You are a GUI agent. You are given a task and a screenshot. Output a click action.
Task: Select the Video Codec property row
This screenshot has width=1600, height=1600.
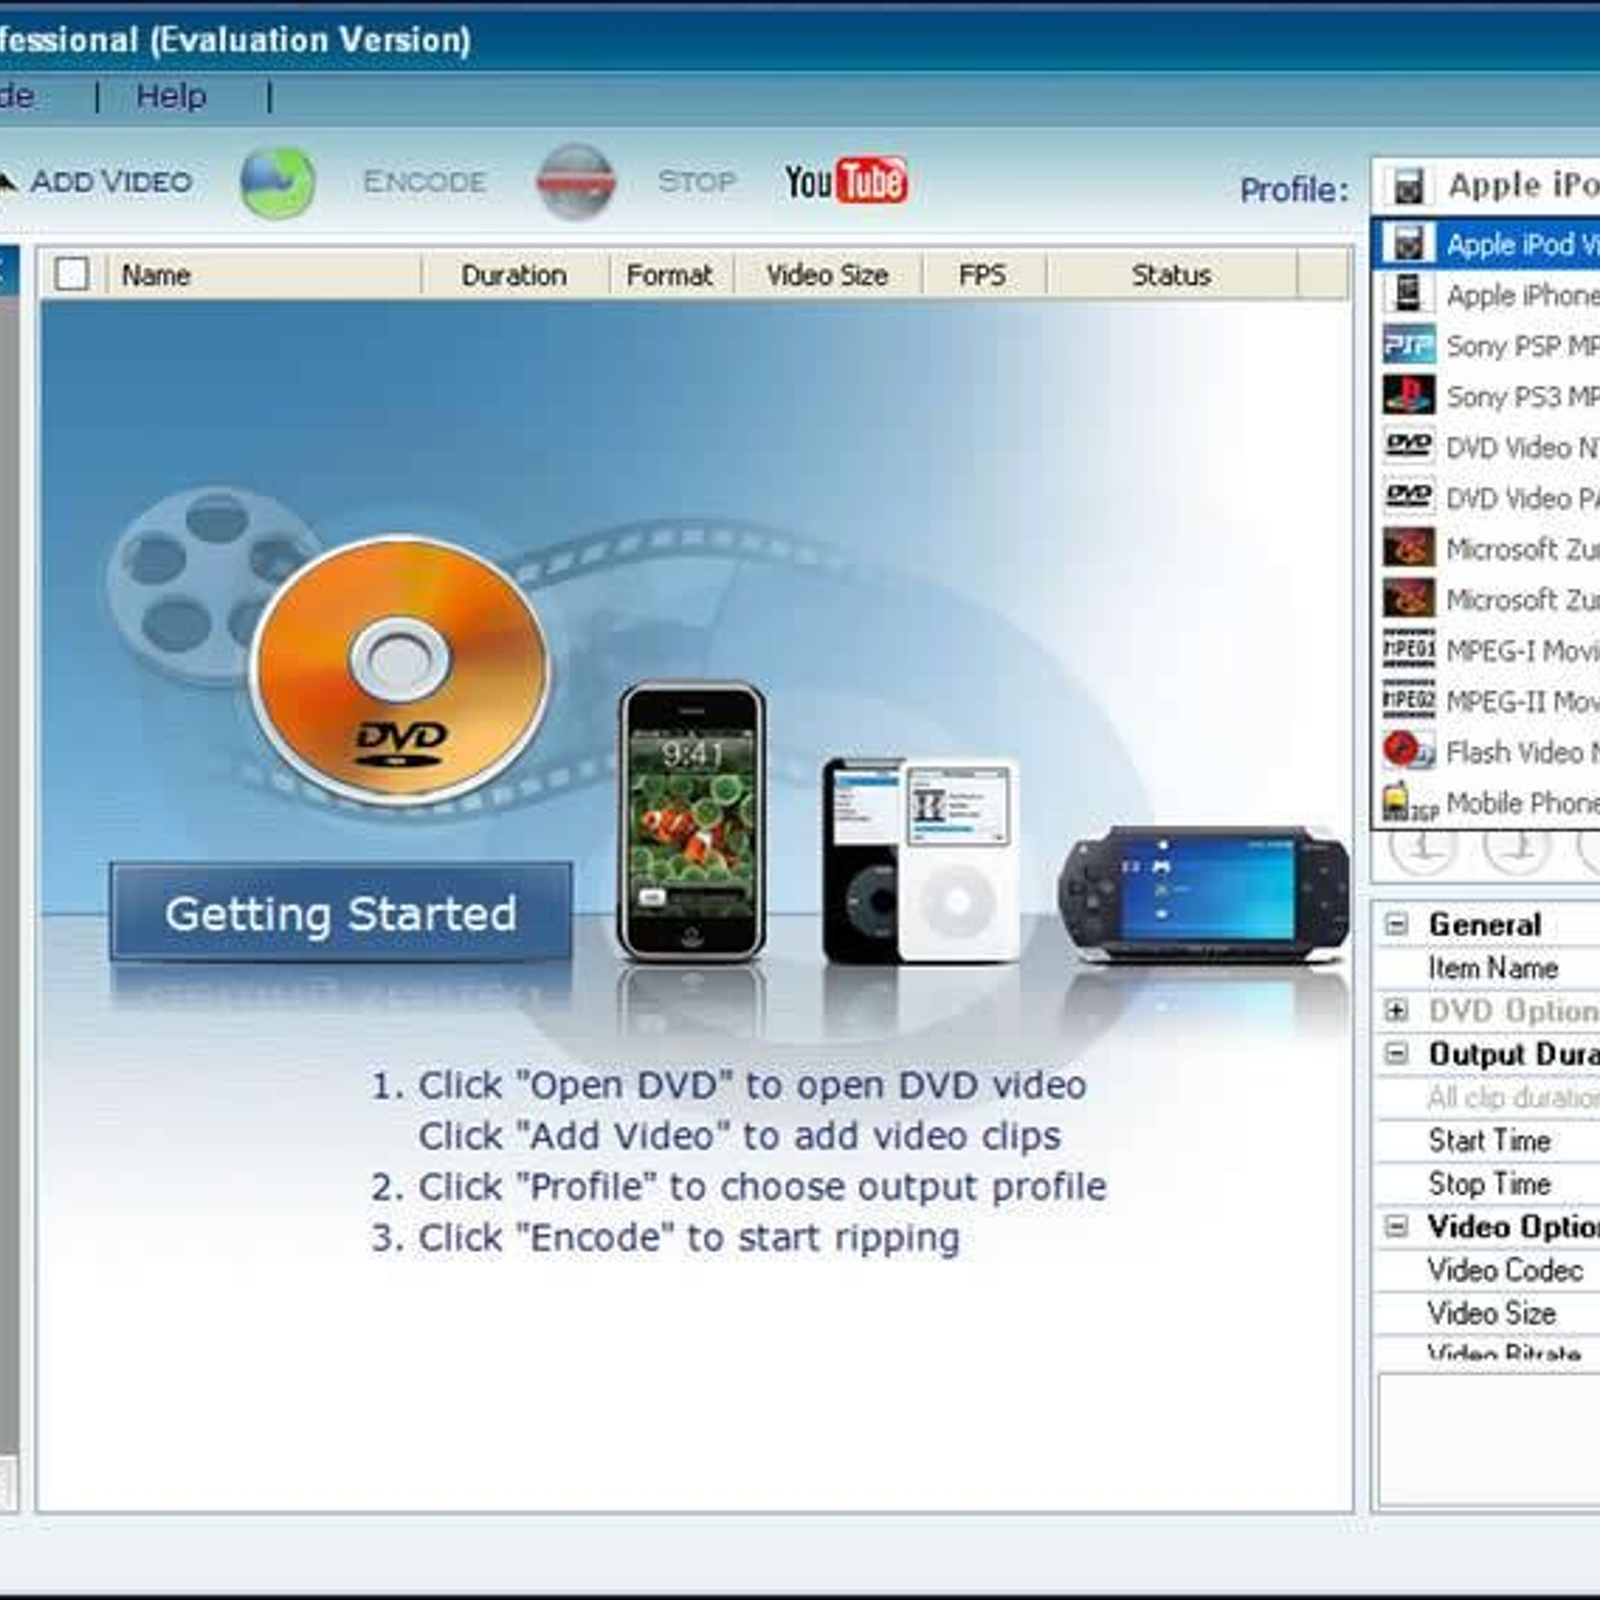(x=1488, y=1270)
